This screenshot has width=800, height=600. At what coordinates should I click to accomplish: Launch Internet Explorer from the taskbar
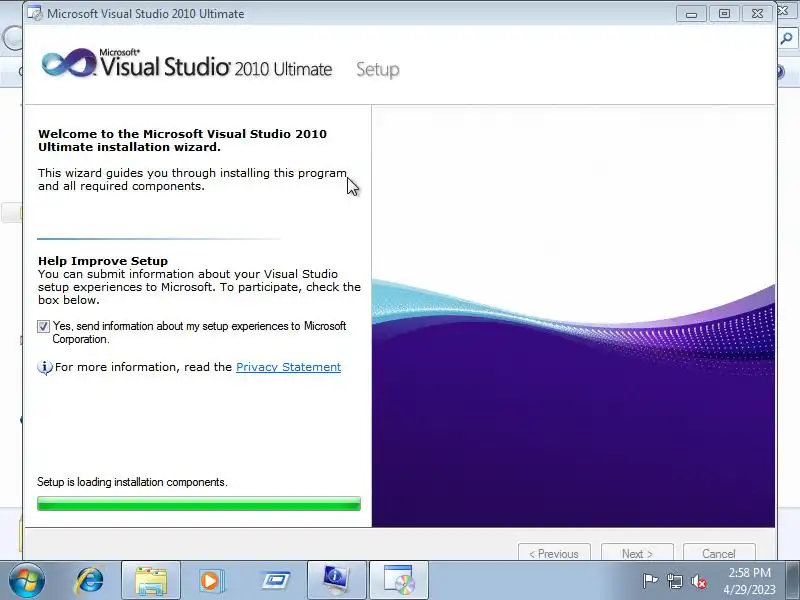(89, 581)
